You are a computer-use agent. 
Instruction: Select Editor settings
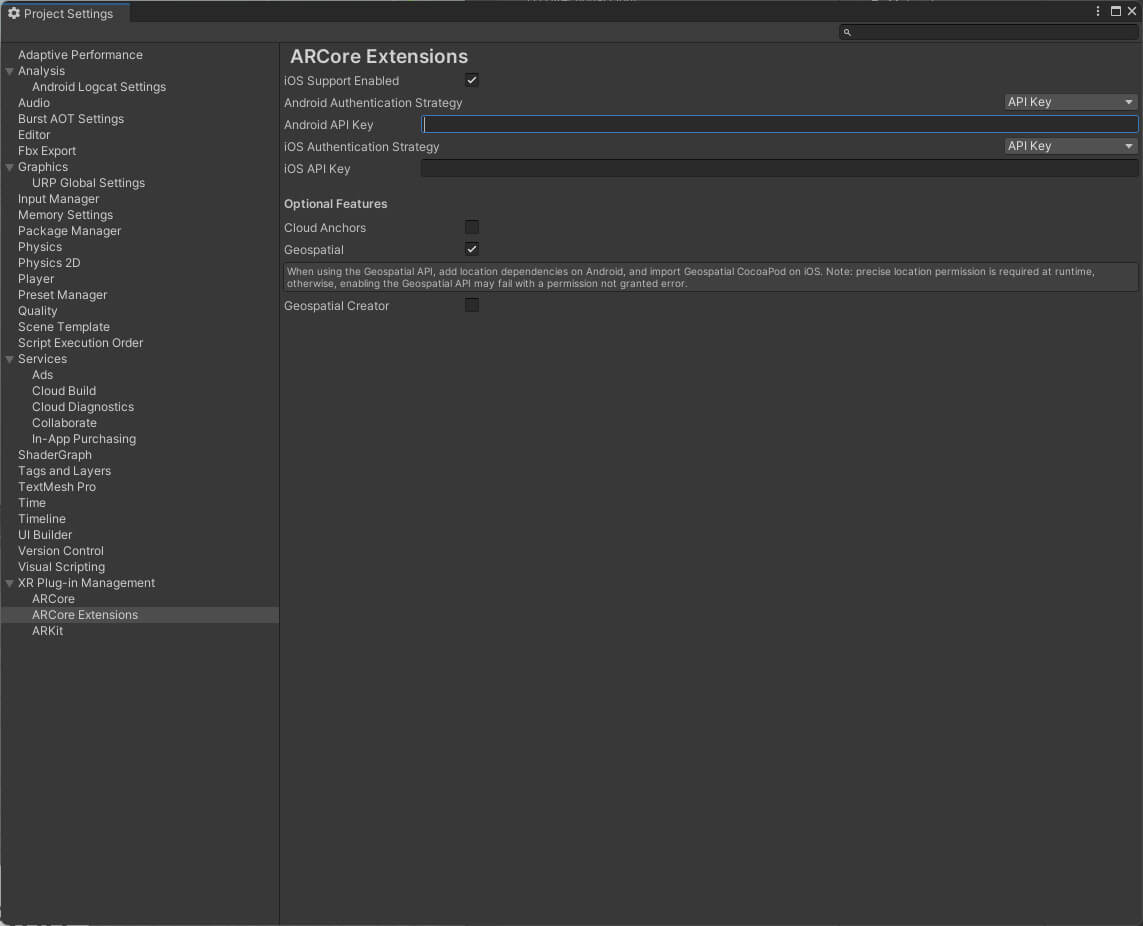(34, 135)
